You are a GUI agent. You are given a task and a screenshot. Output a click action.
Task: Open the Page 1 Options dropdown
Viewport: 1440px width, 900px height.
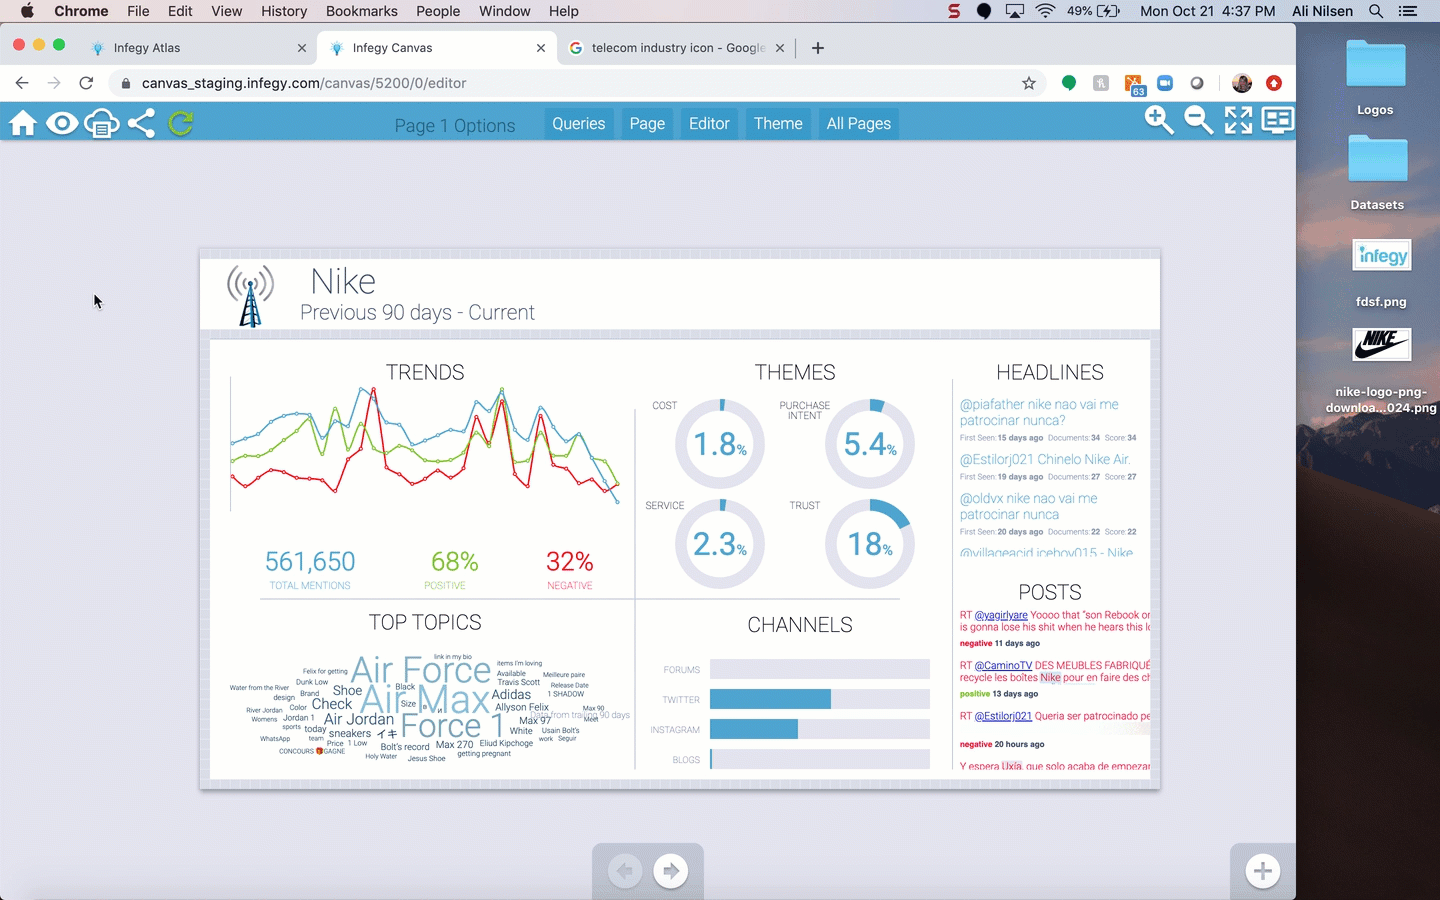(x=455, y=125)
